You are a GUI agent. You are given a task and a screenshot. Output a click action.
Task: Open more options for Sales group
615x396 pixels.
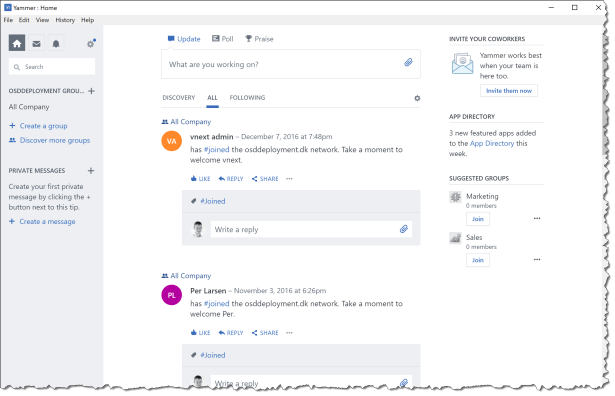pos(537,260)
